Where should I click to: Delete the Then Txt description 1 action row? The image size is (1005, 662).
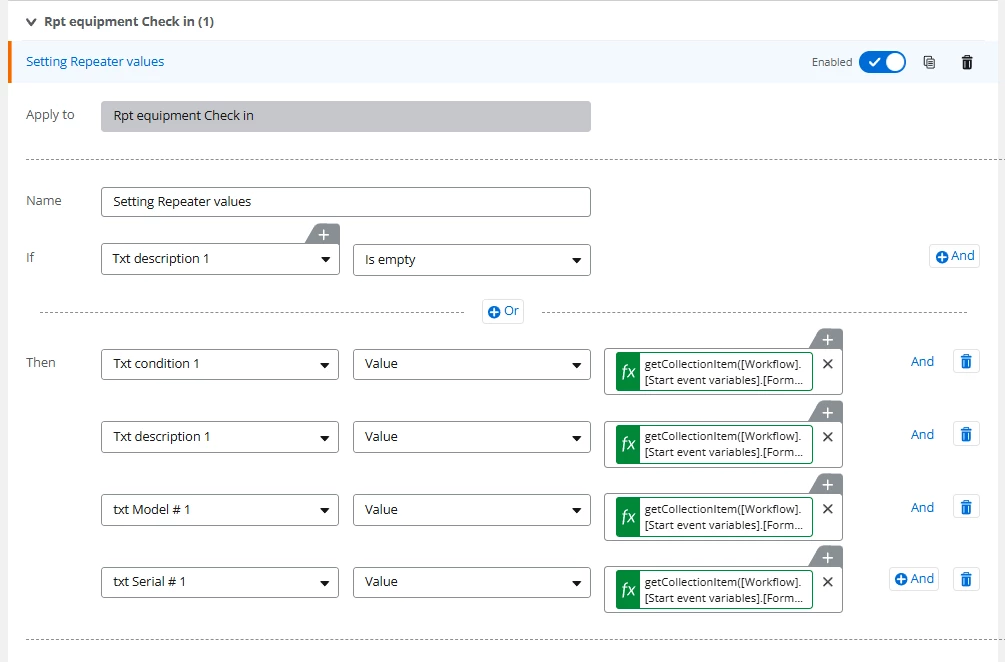point(966,434)
